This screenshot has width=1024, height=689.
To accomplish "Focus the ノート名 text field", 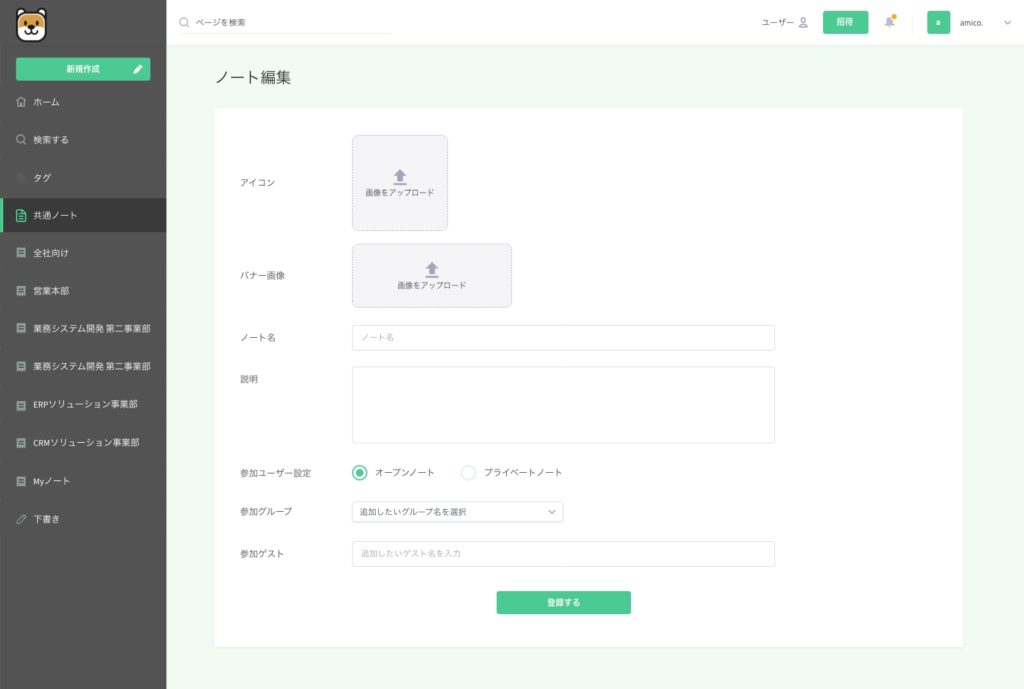I will pos(563,338).
